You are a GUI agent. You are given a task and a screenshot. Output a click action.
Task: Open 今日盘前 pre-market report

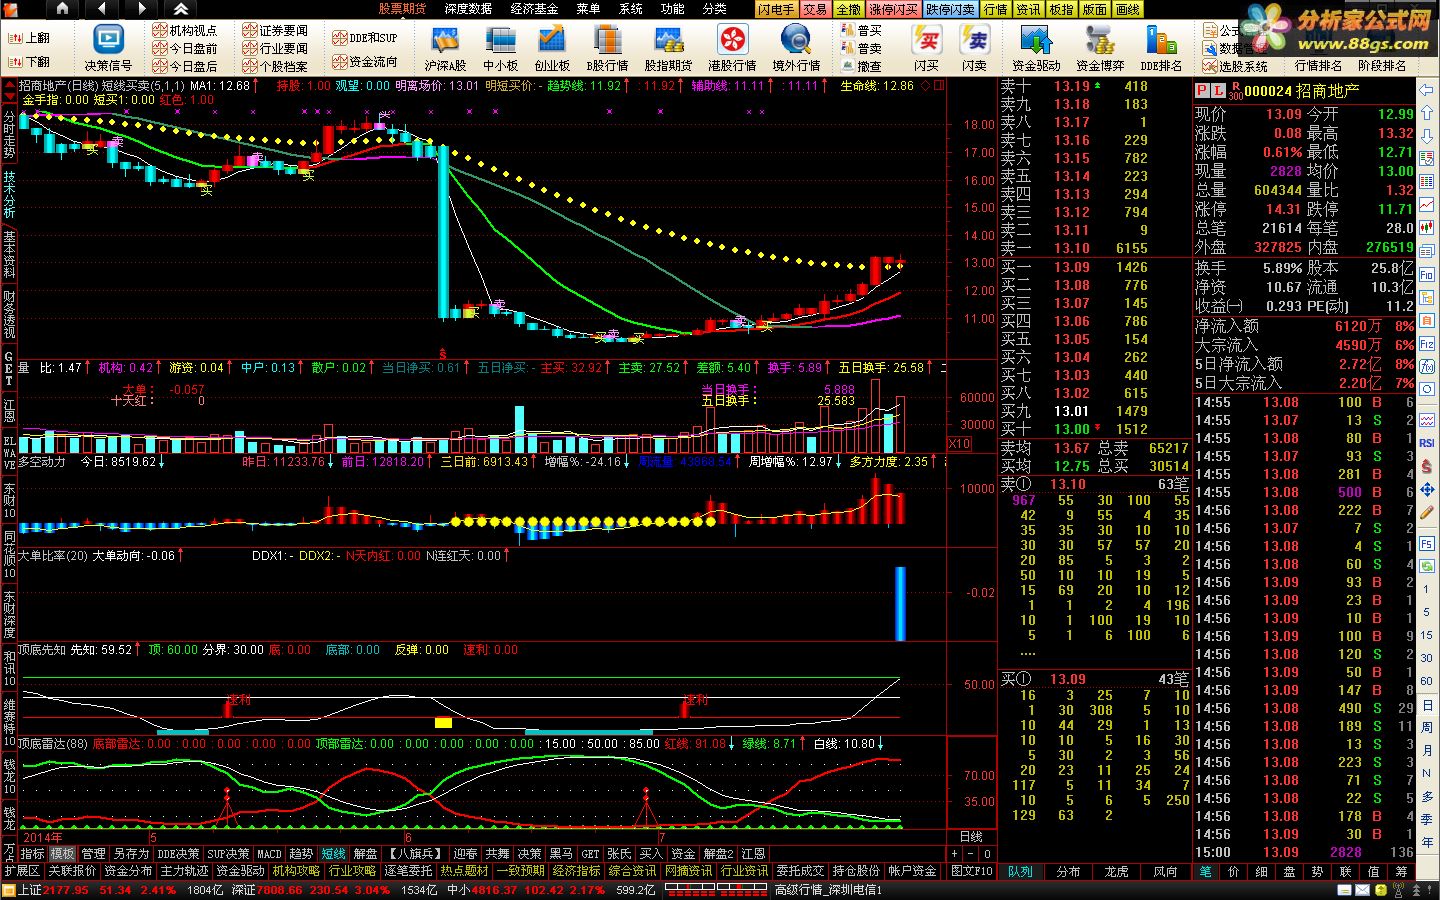185,48
